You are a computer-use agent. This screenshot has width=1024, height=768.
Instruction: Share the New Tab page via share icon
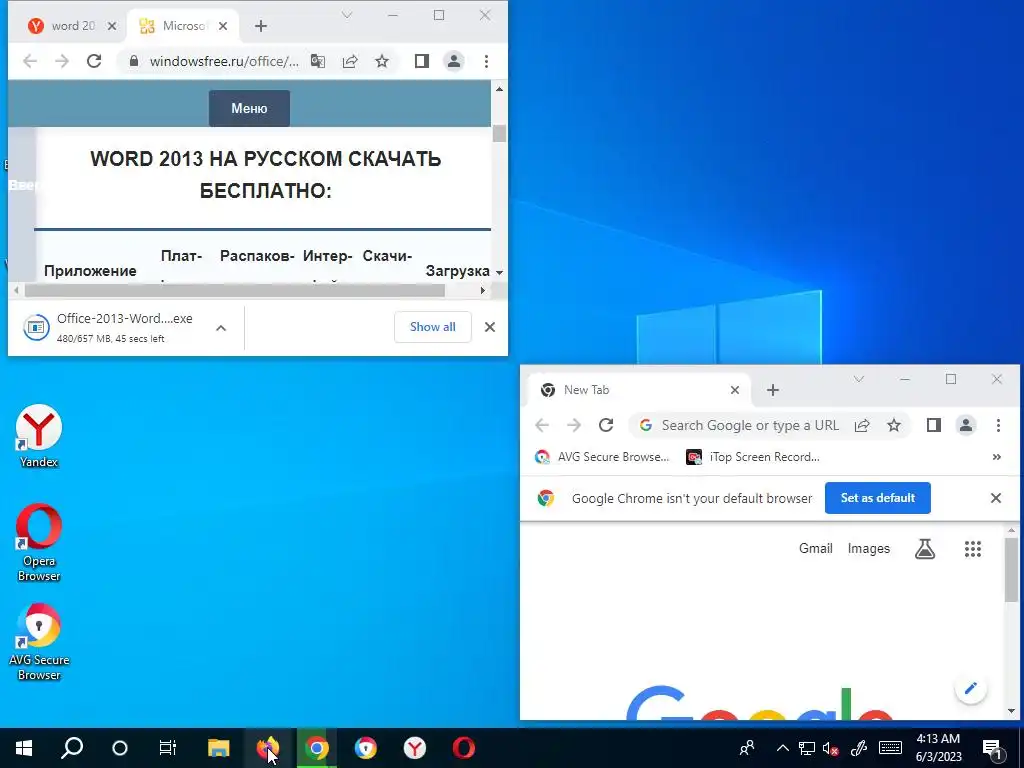coord(862,425)
